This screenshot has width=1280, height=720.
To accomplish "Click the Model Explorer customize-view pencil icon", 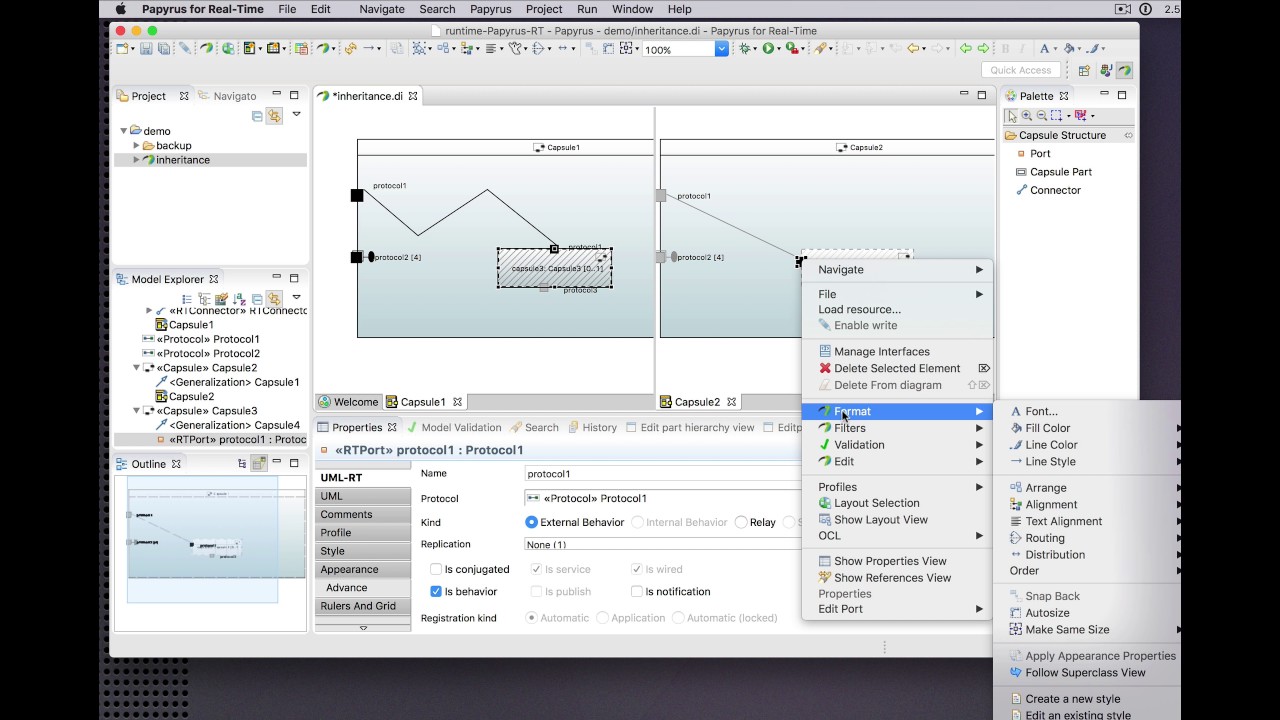I will tap(221, 299).
